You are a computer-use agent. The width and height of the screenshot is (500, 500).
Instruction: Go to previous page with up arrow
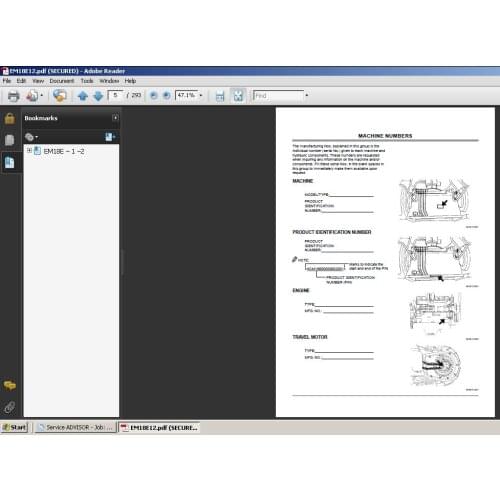(x=83, y=96)
